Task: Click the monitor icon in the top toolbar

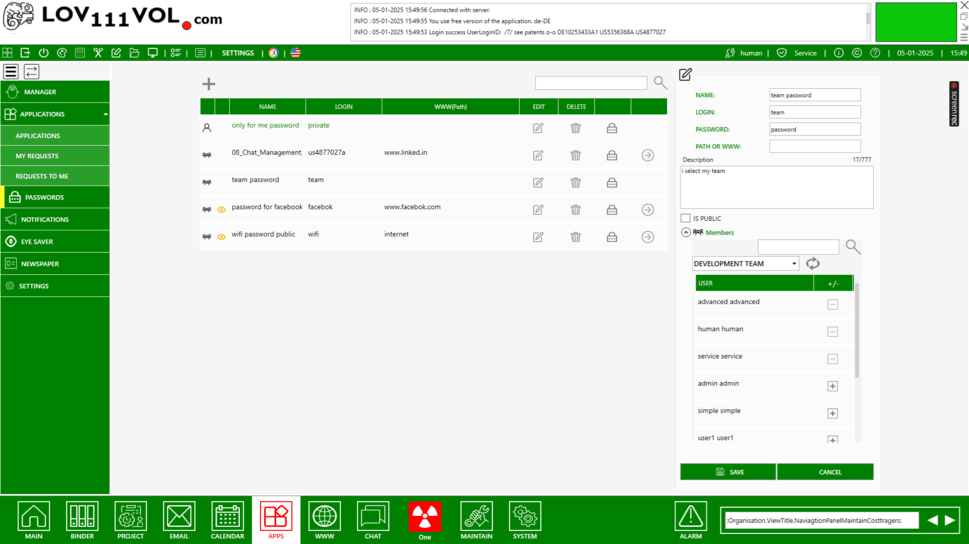Action: point(153,53)
